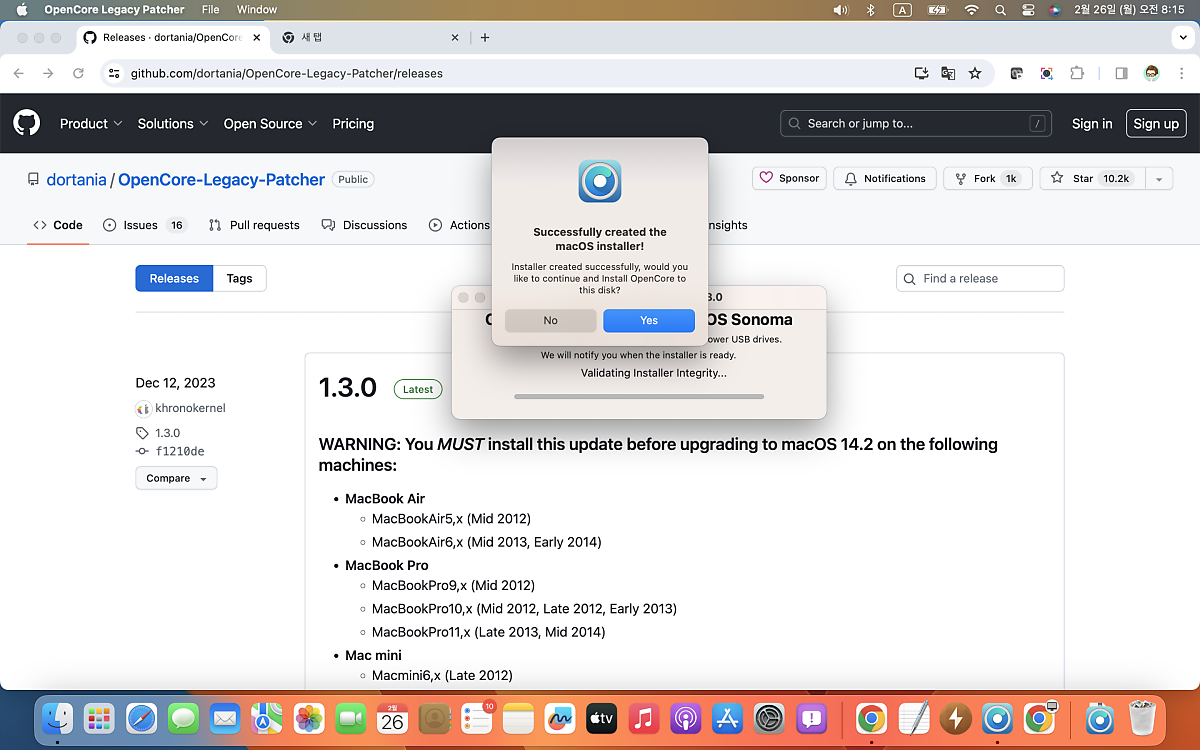
Task: Switch to the Issues tab
Action: (145, 225)
